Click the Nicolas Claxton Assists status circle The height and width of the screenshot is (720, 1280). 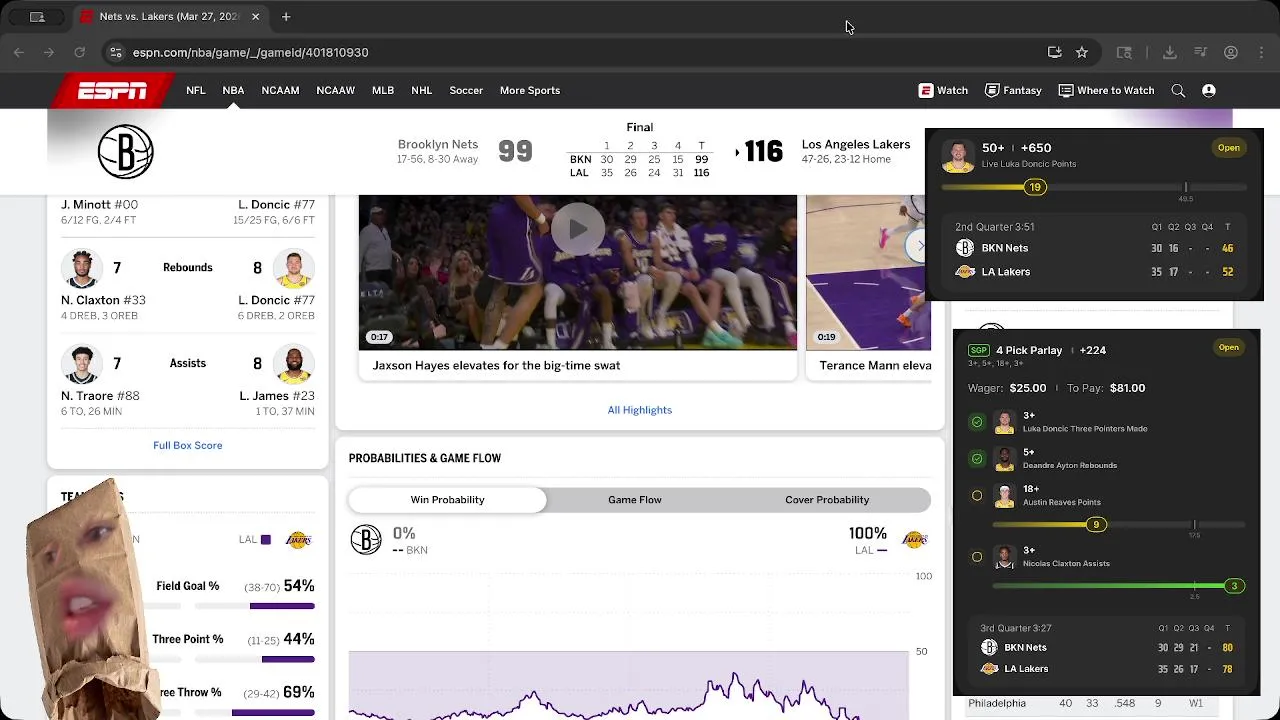click(x=977, y=557)
